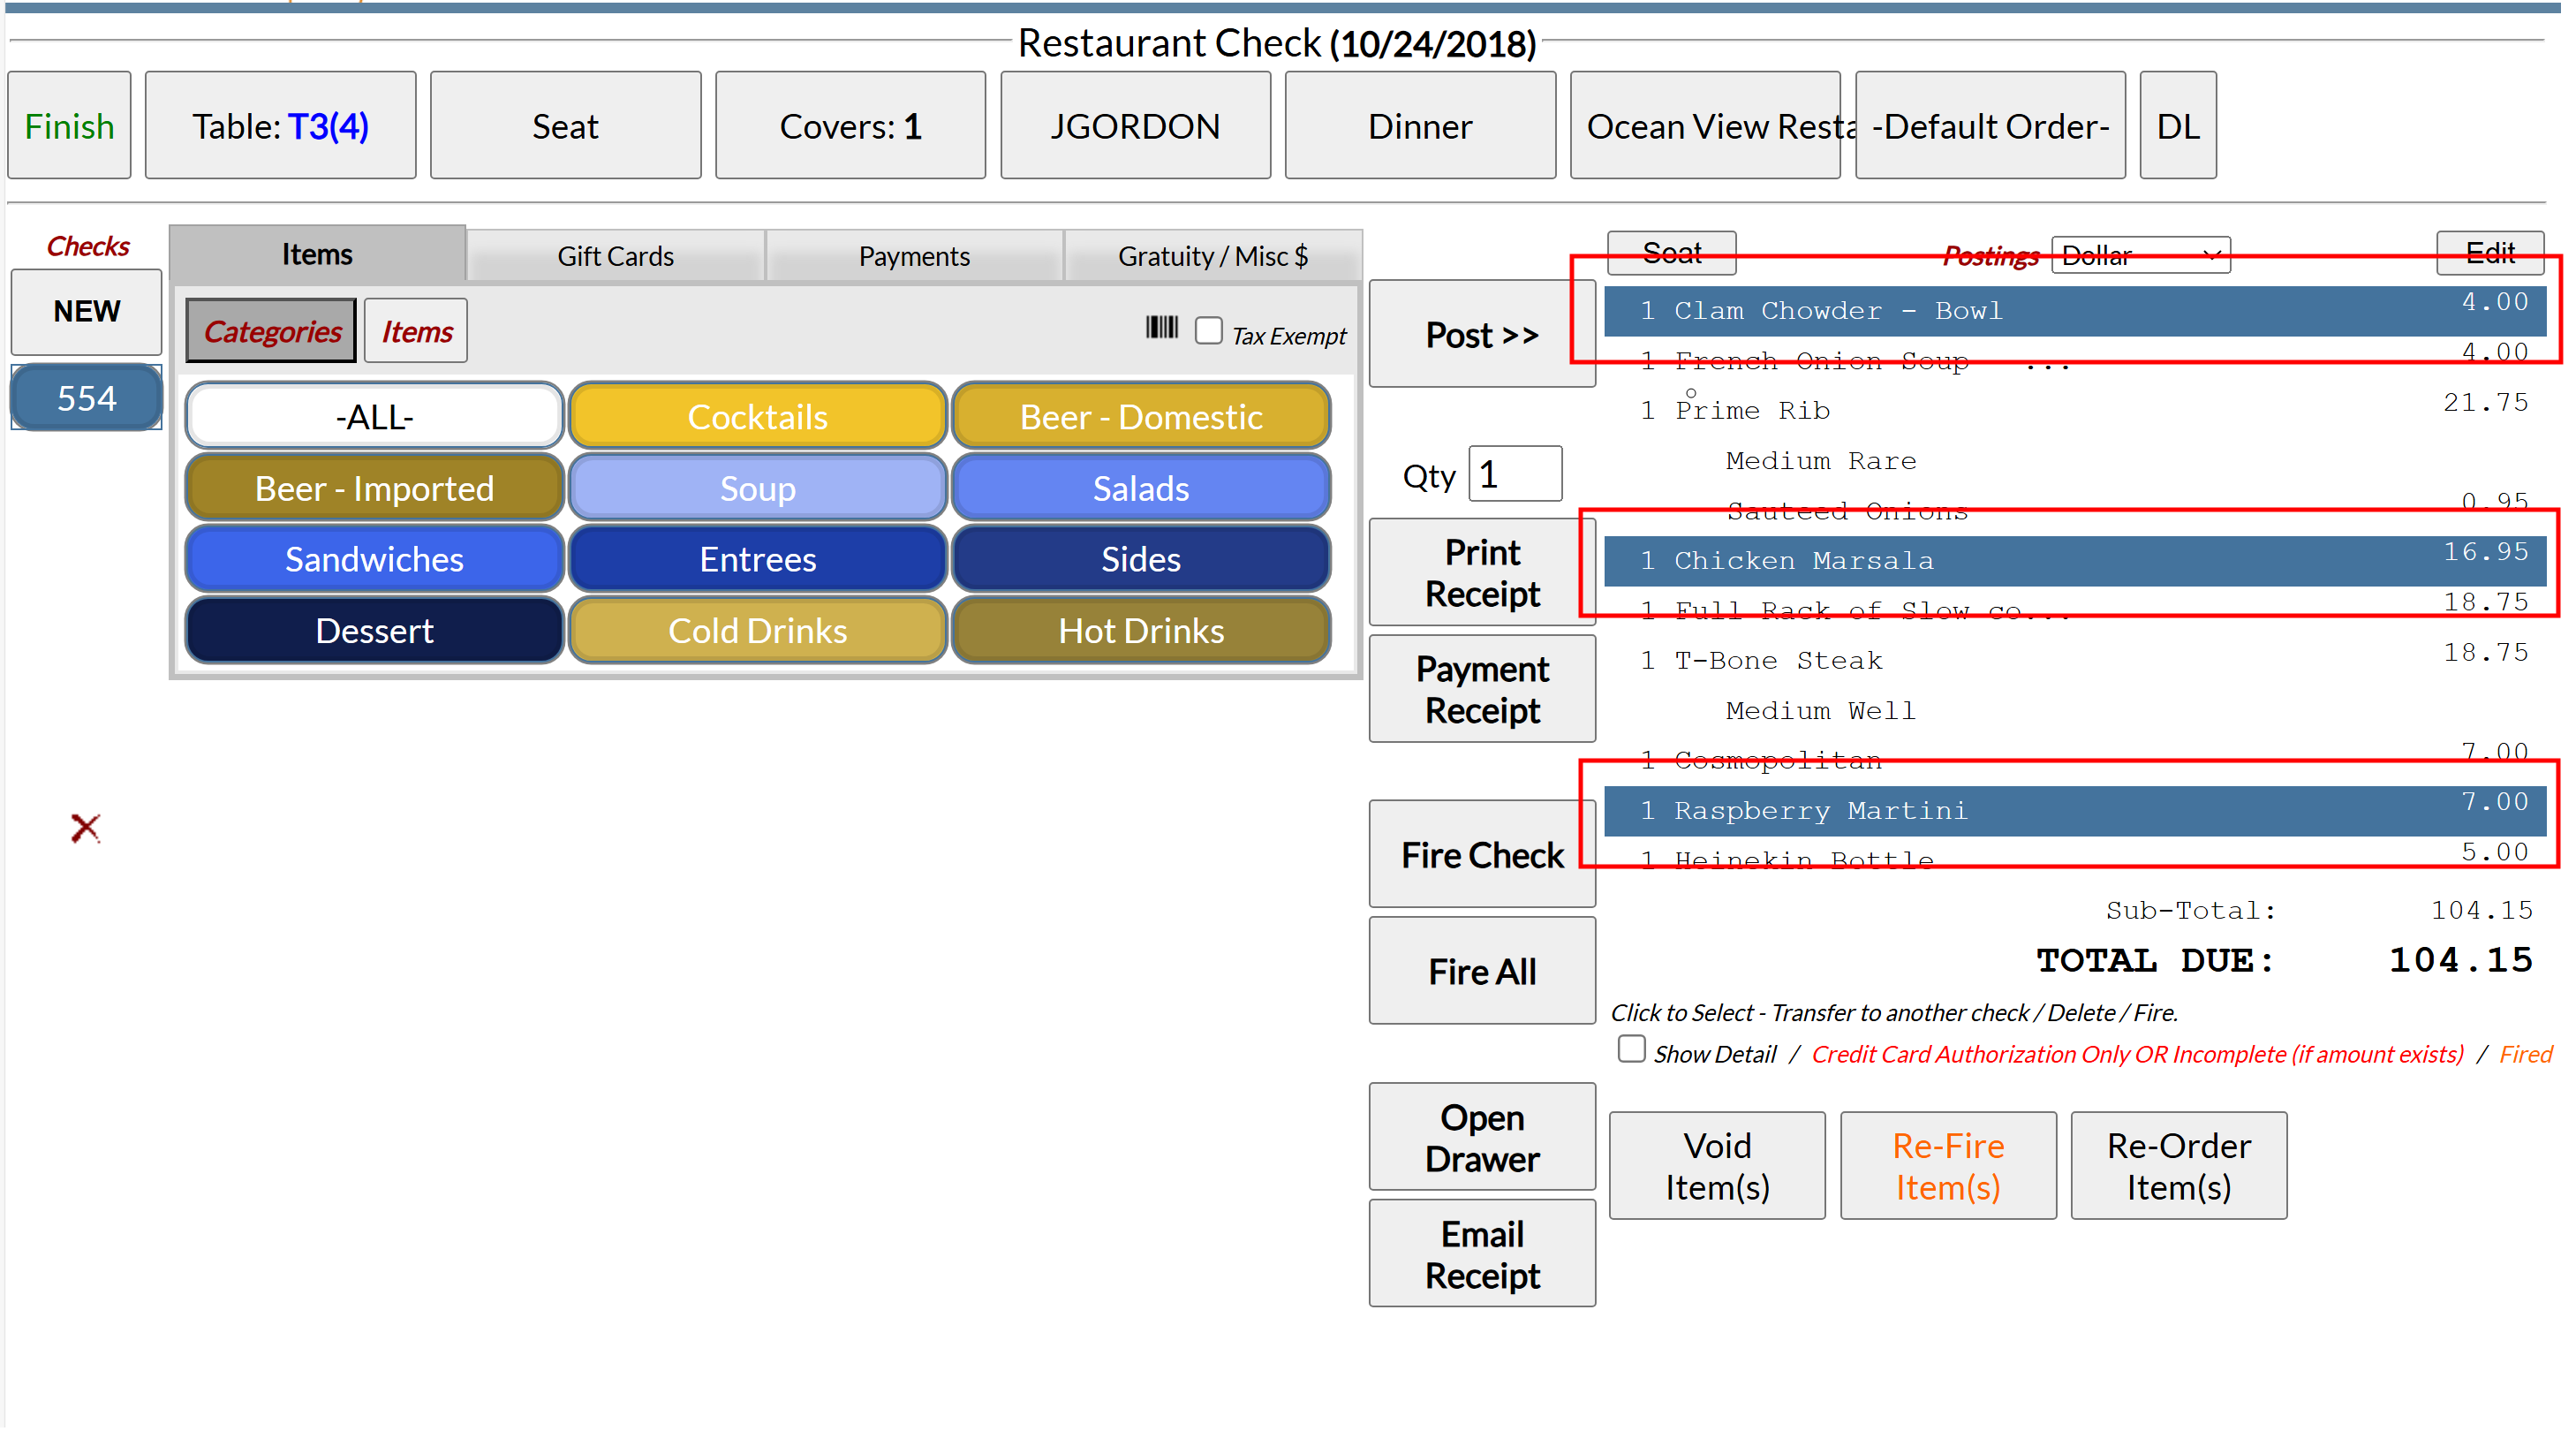Click the DL button
The height and width of the screenshot is (1431, 2576).
click(x=2178, y=125)
